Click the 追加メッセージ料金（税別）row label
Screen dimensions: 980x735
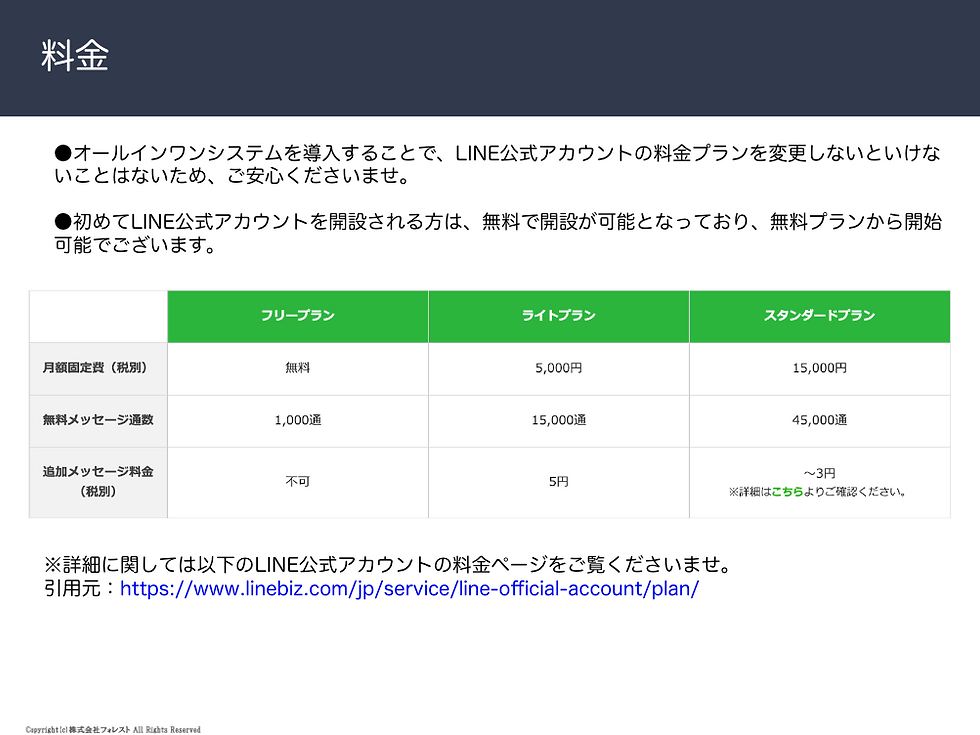tap(97, 482)
